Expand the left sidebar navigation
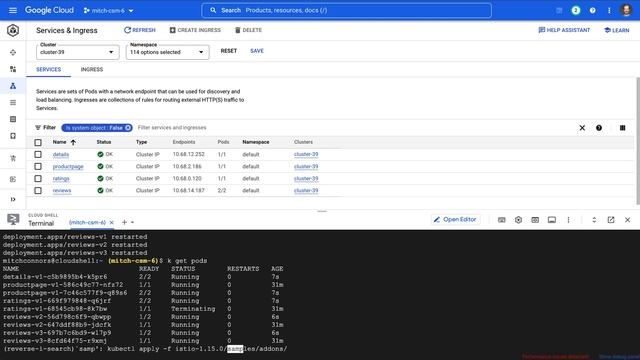640x360 pixels. coord(13,199)
